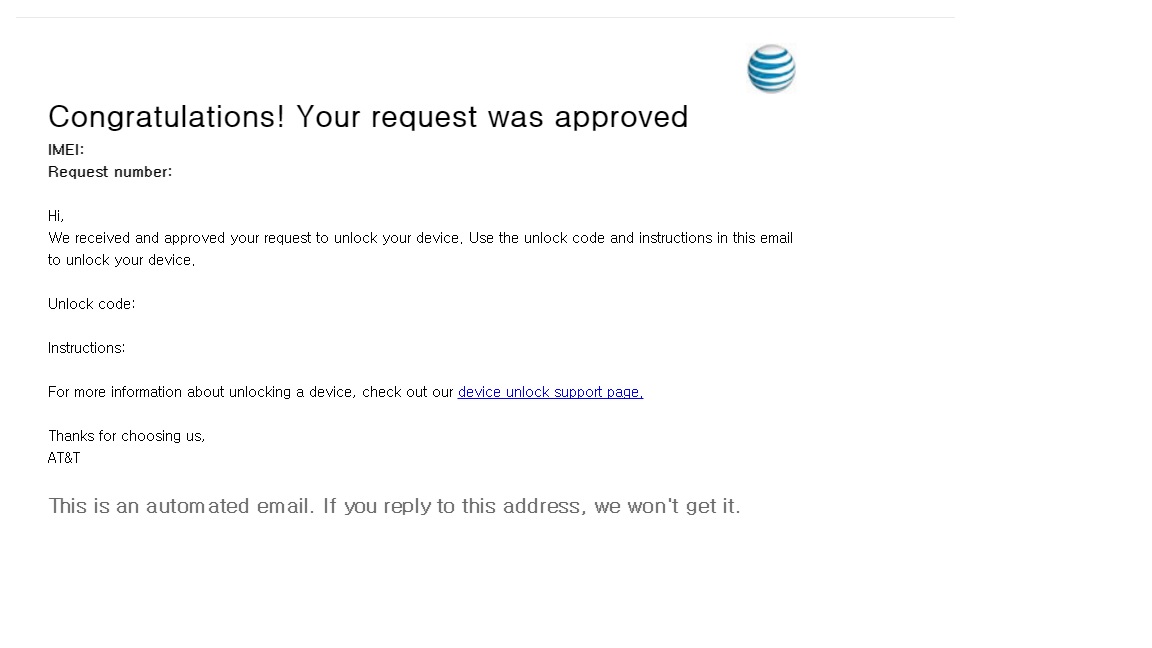Select the Unlock code label
The image size is (1152, 648).
[x=91, y=304]
